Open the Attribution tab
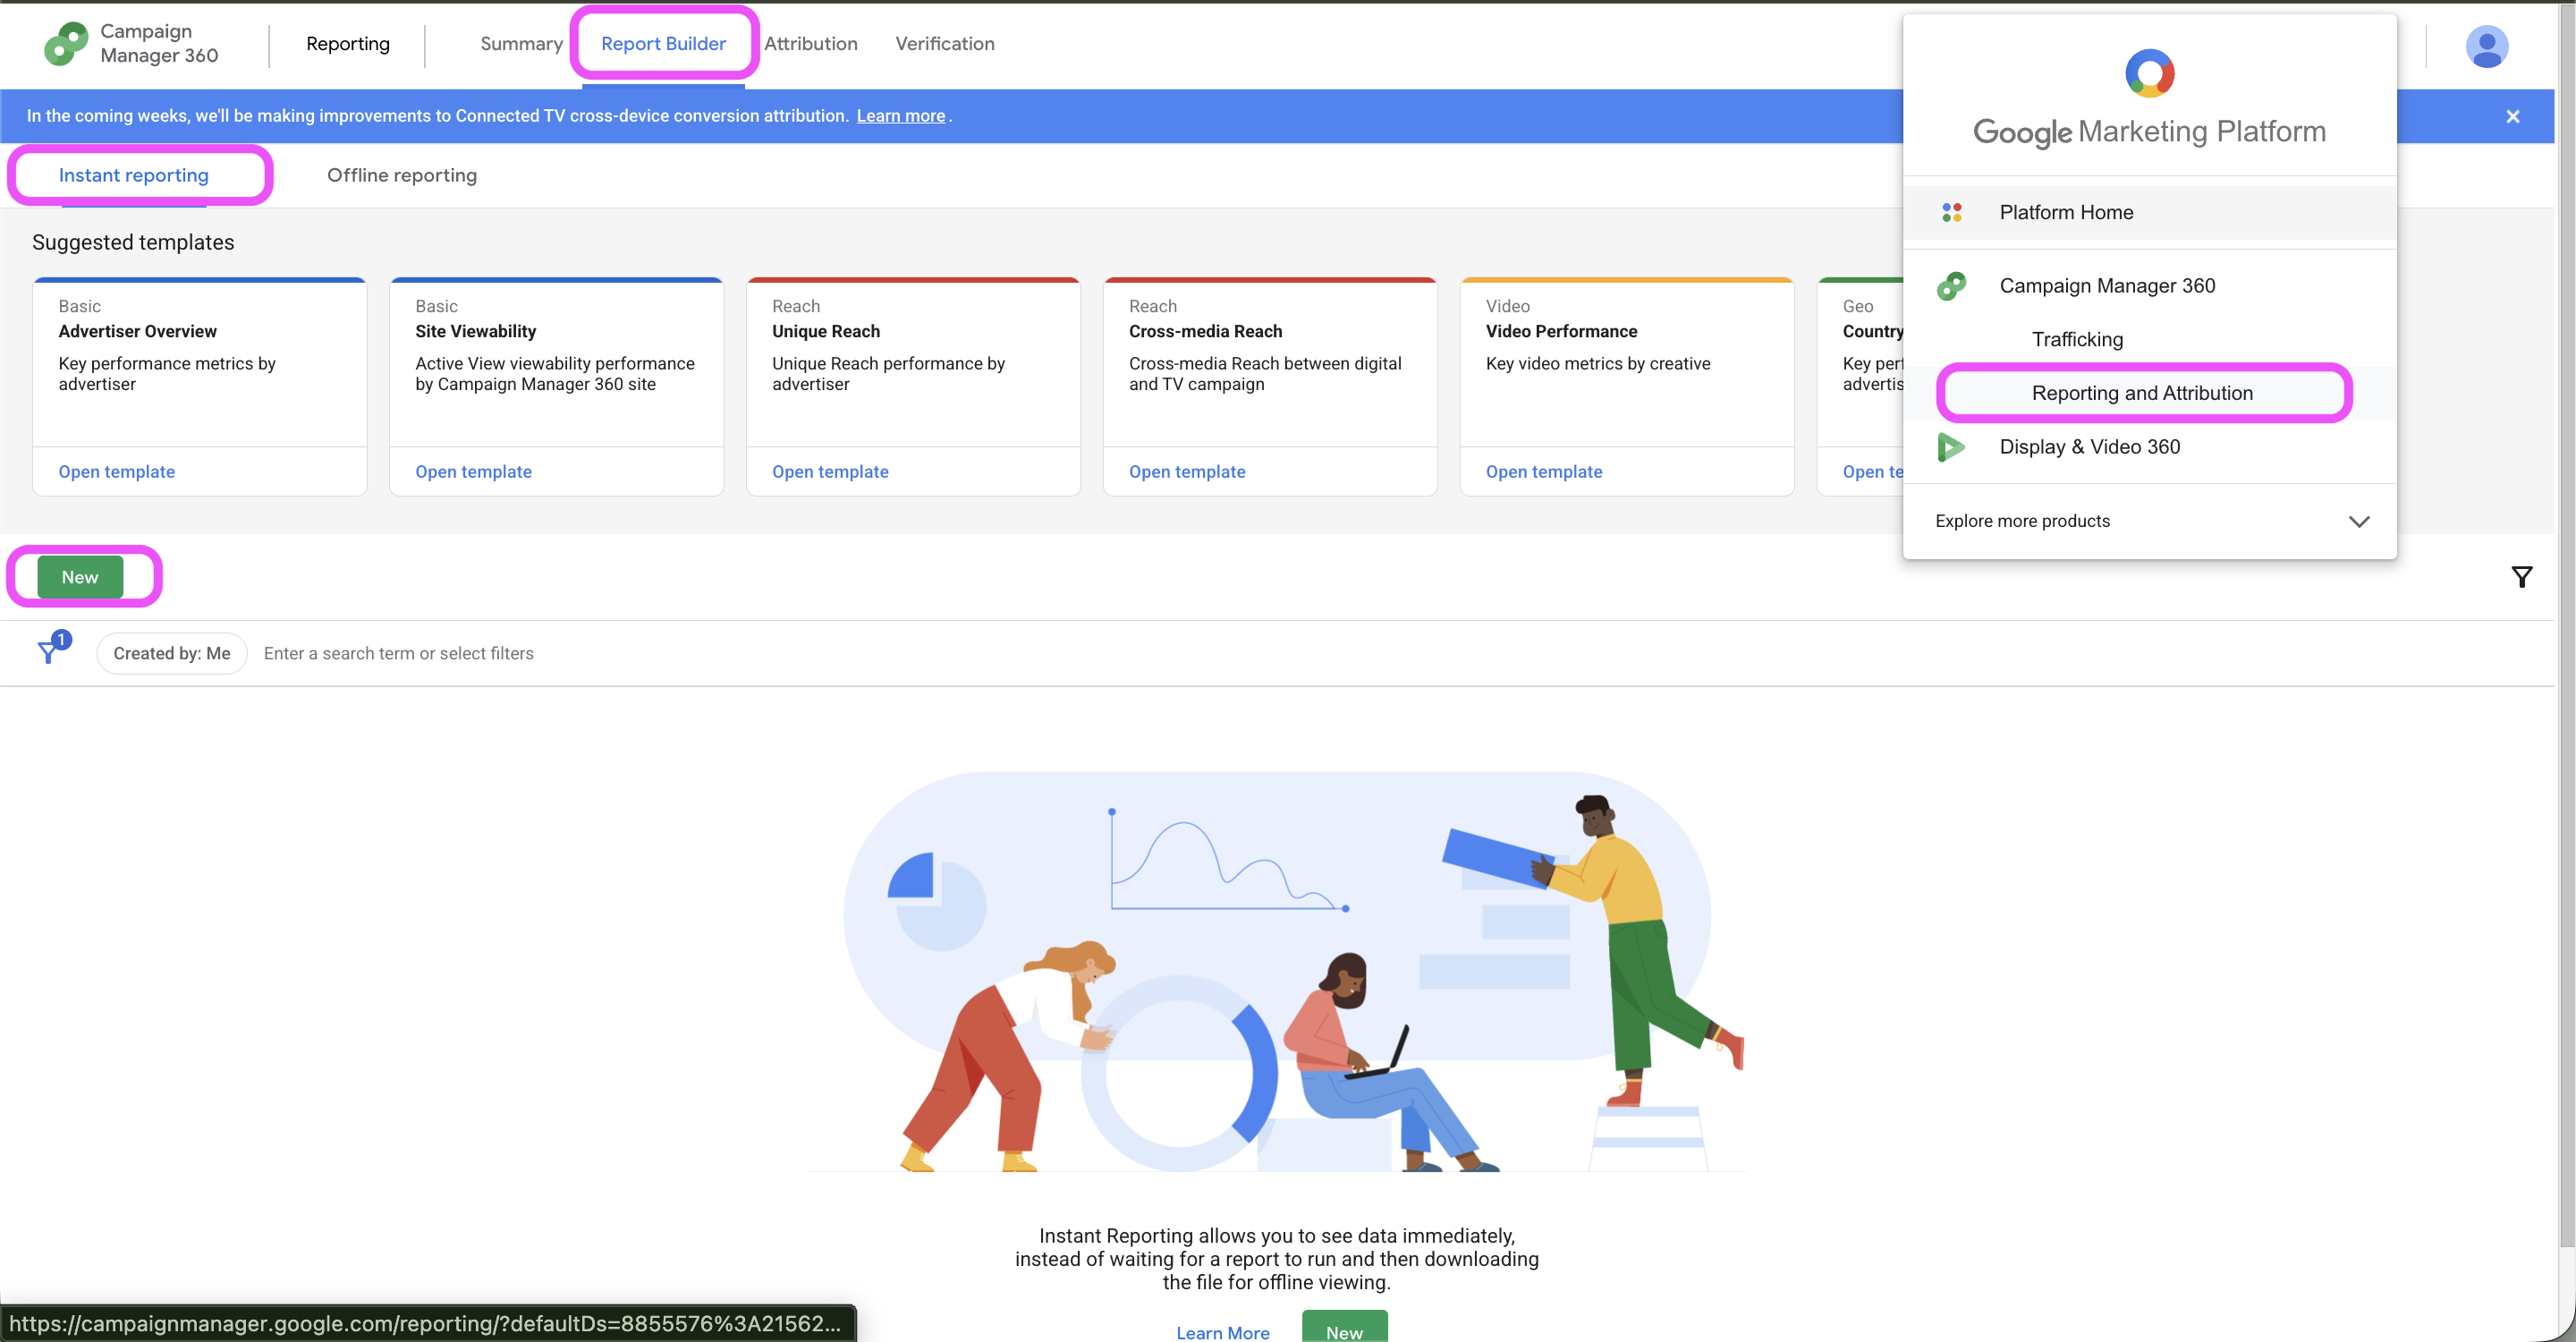 [810, 44]
